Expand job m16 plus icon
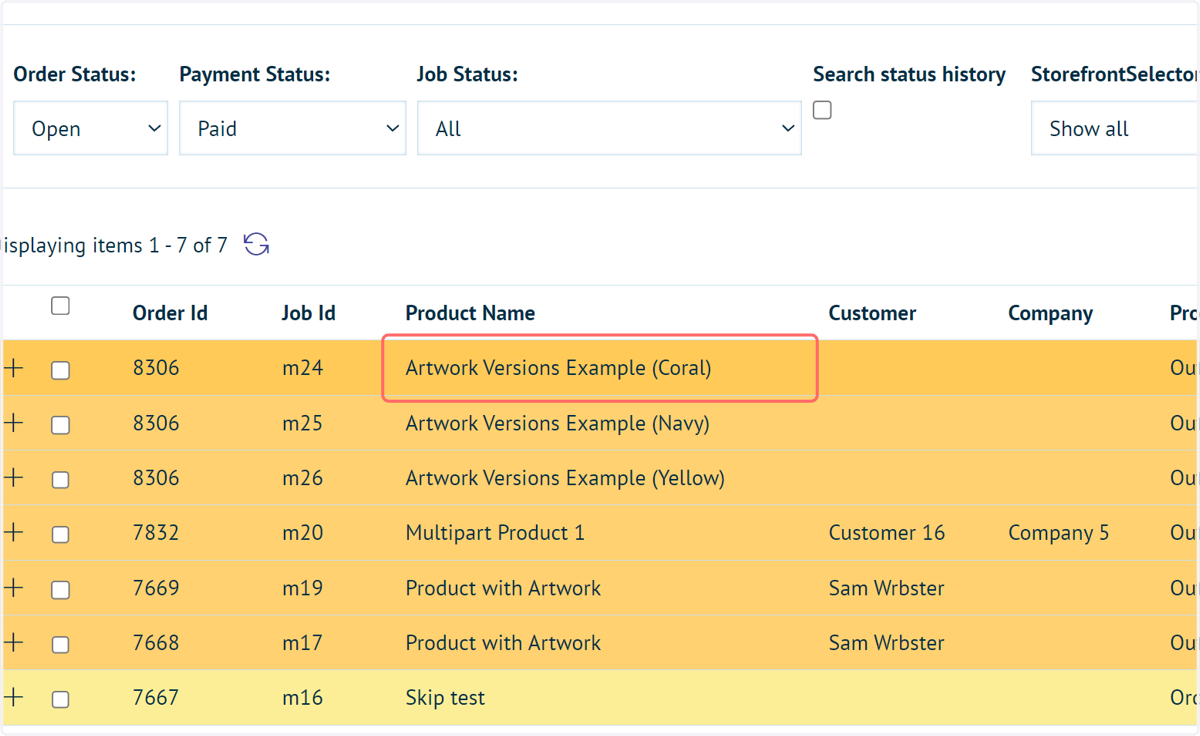 click(x=13, y=698)
